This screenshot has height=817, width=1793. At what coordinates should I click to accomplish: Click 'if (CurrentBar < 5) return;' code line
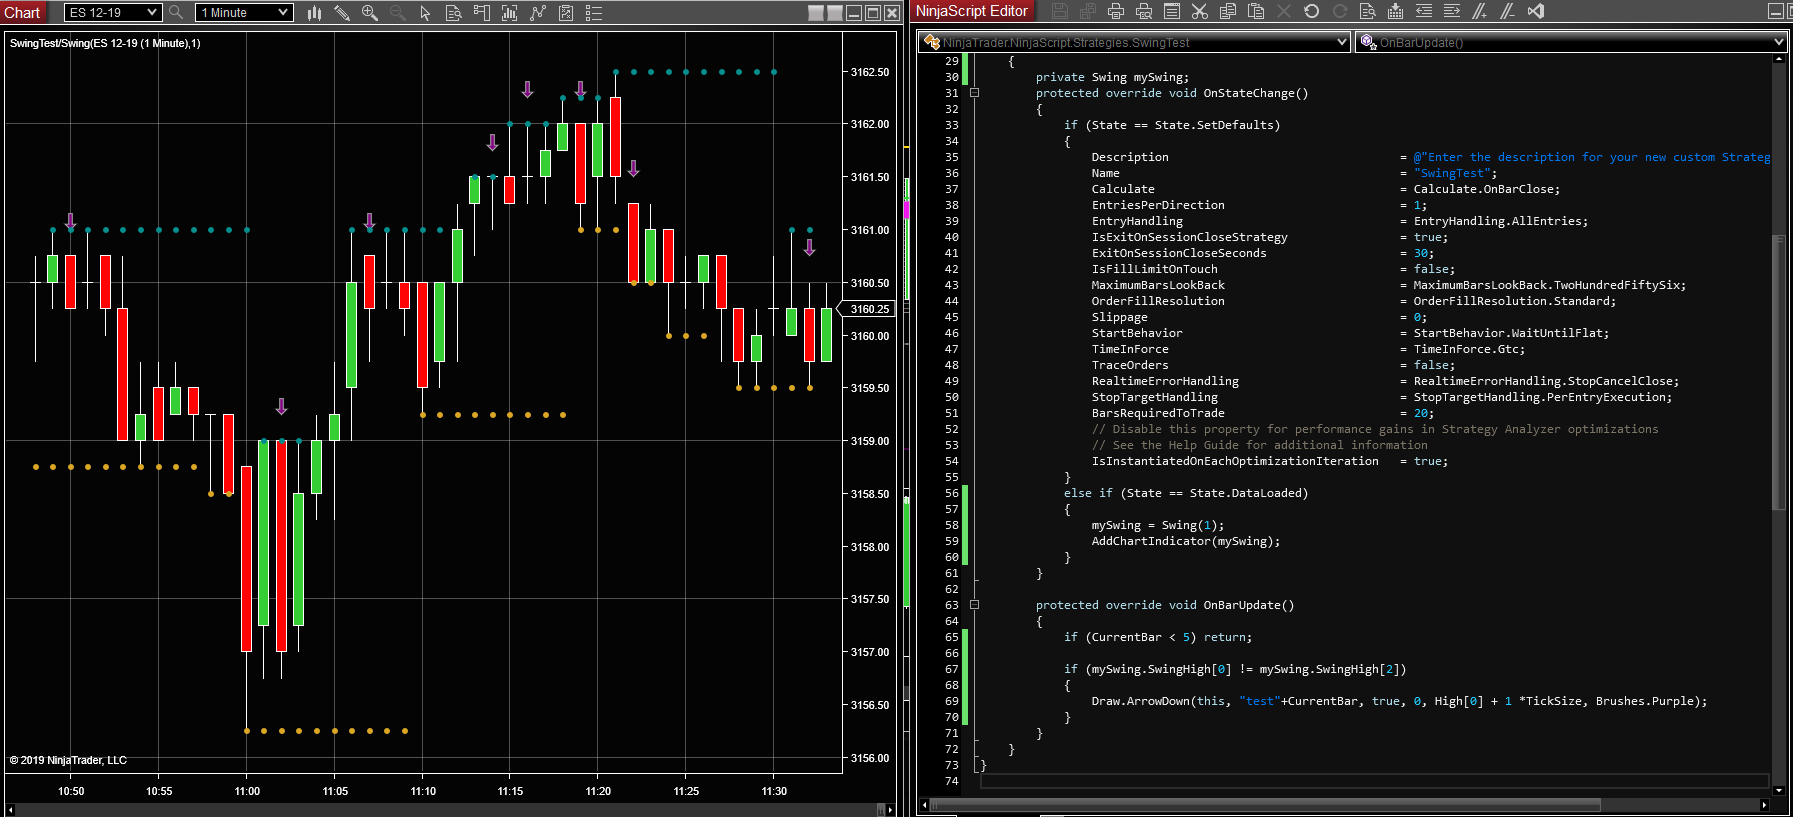click(x=1157, y=637)
